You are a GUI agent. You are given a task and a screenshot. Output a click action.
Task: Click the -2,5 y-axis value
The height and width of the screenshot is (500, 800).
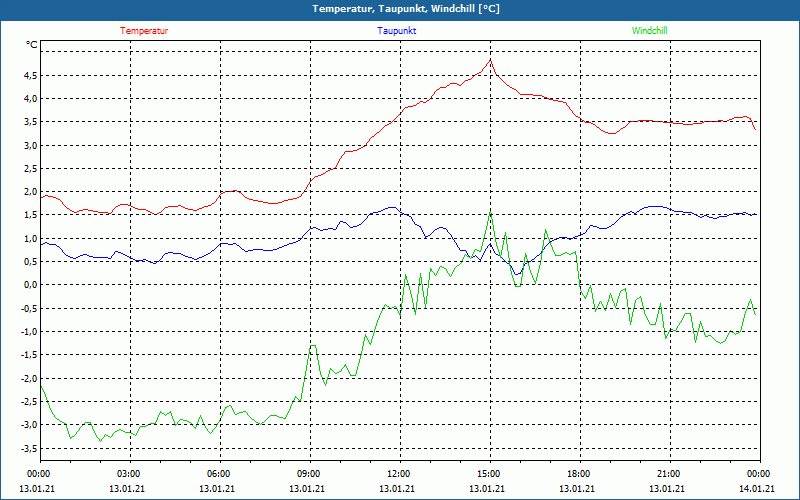(29, 402)
